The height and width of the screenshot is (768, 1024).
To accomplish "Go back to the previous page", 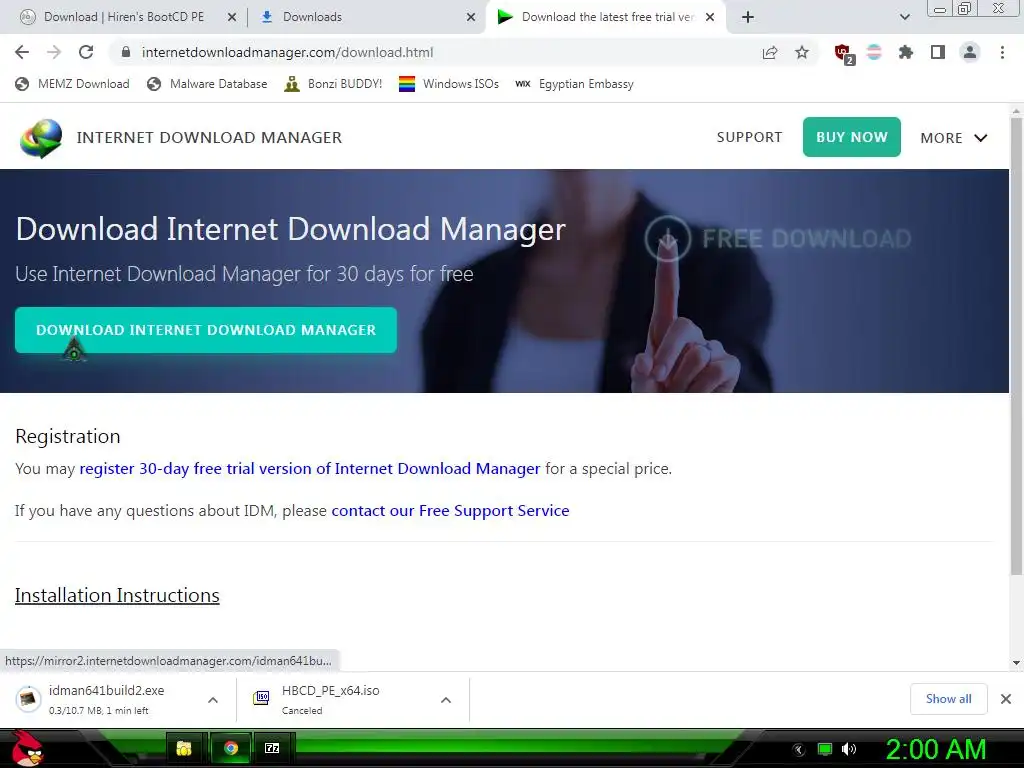I will pyautogui.click(x=22, y=52).
